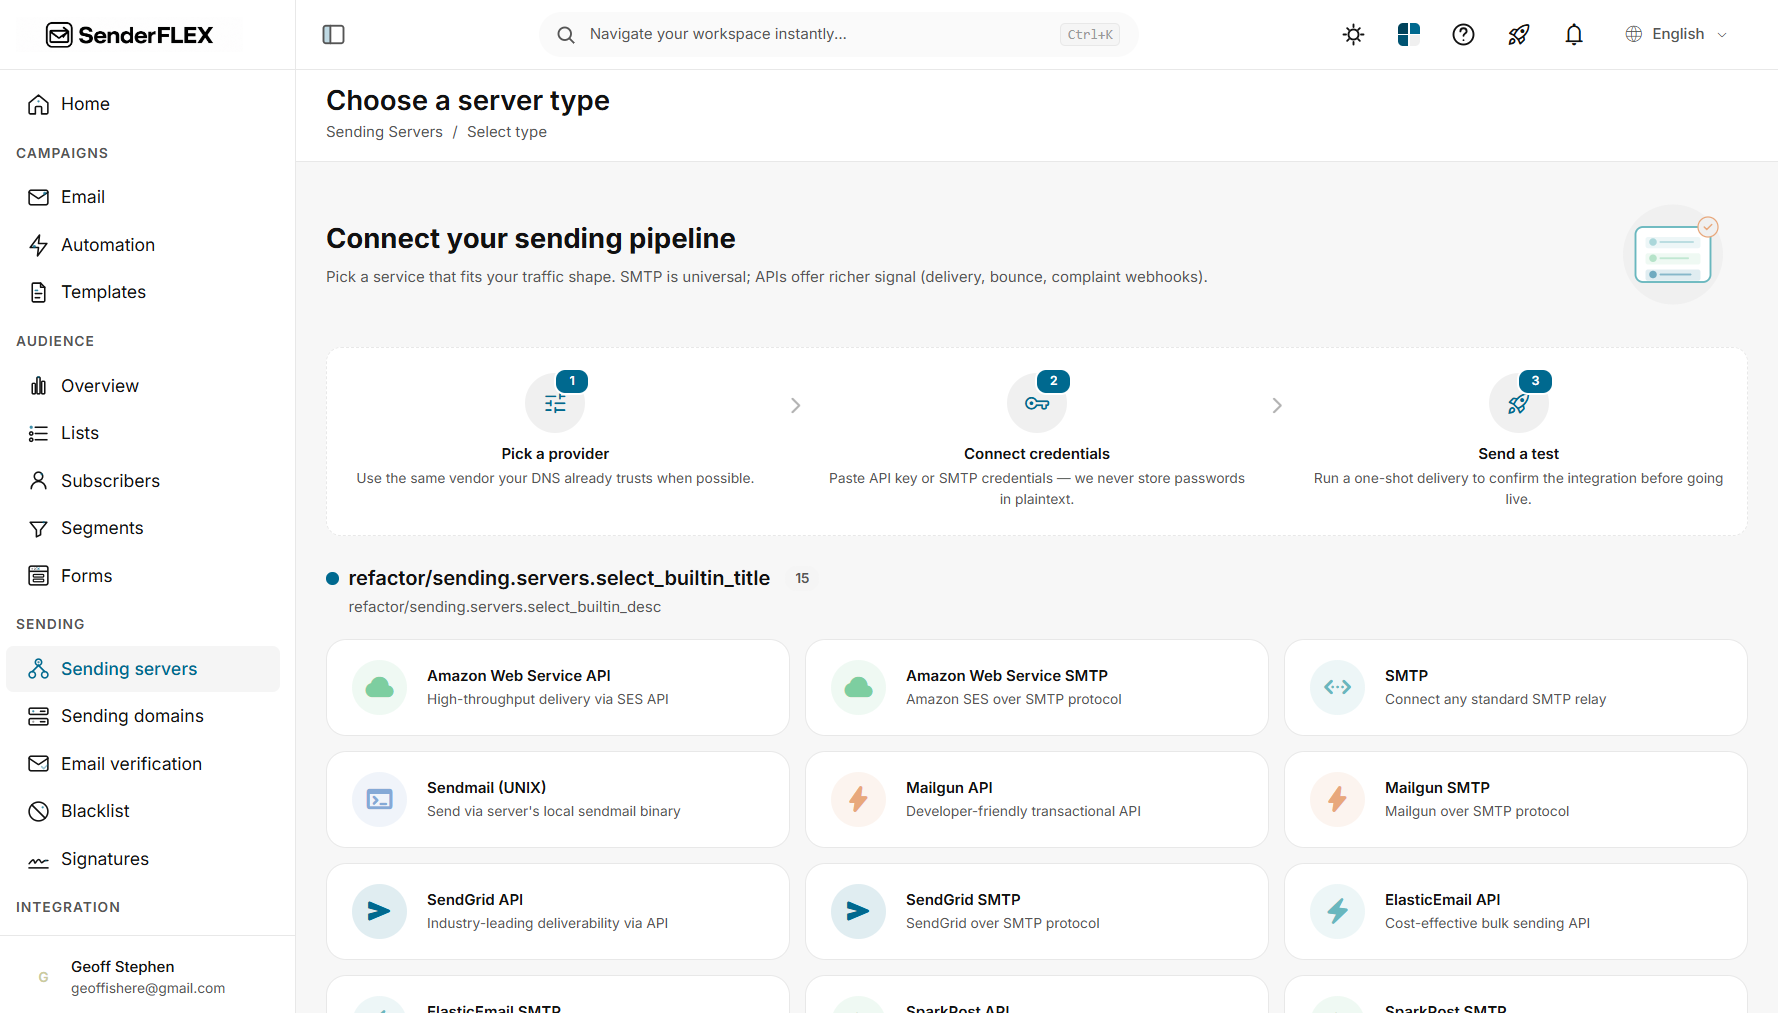Click the ElasticEmail API bolt icon
This screenshot has width=1778, height=1013.
(x=1338, y=912)
